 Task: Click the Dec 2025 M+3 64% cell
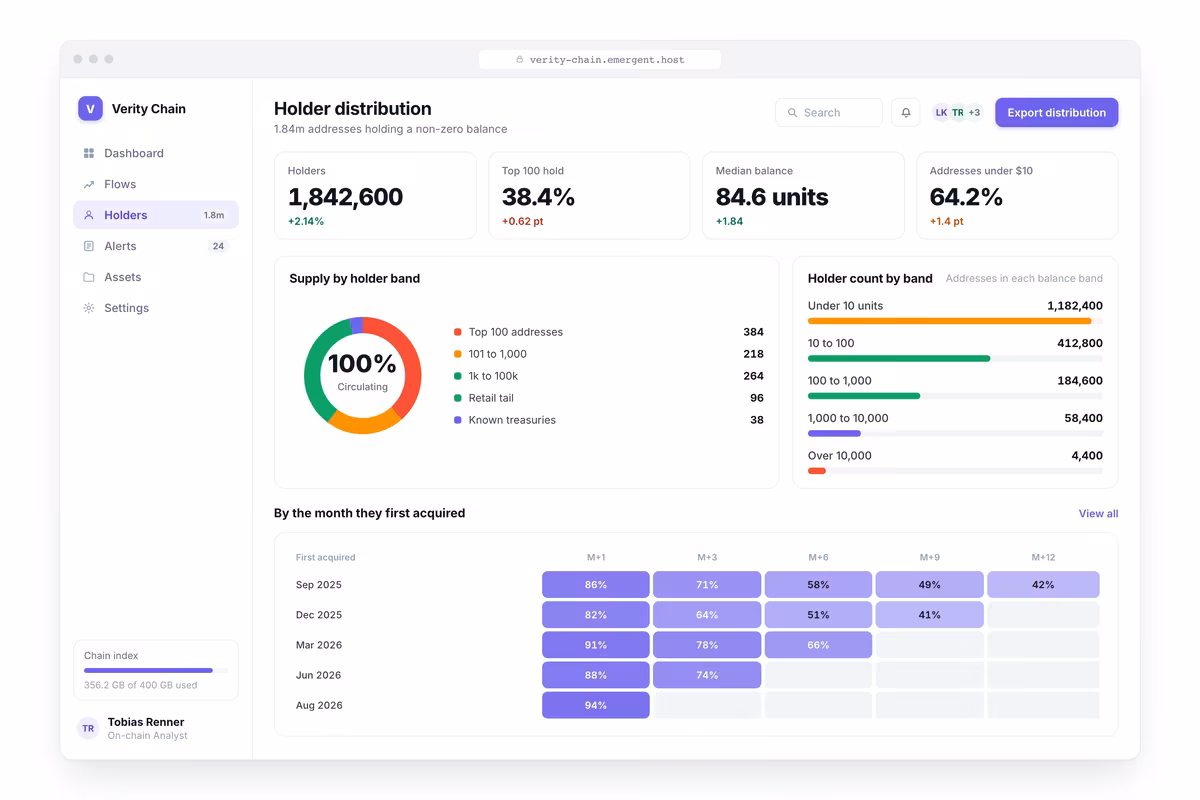point(707,615)
